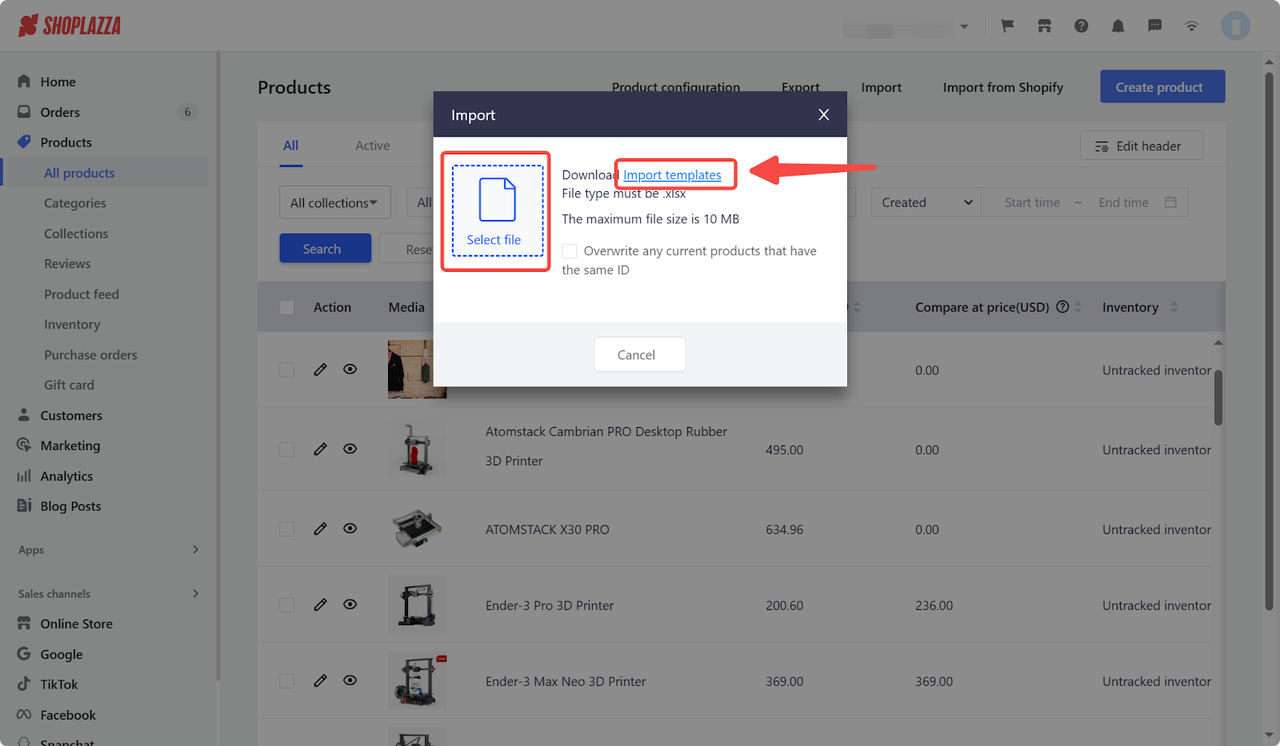Open the help question mark icon

[1081, 25]
